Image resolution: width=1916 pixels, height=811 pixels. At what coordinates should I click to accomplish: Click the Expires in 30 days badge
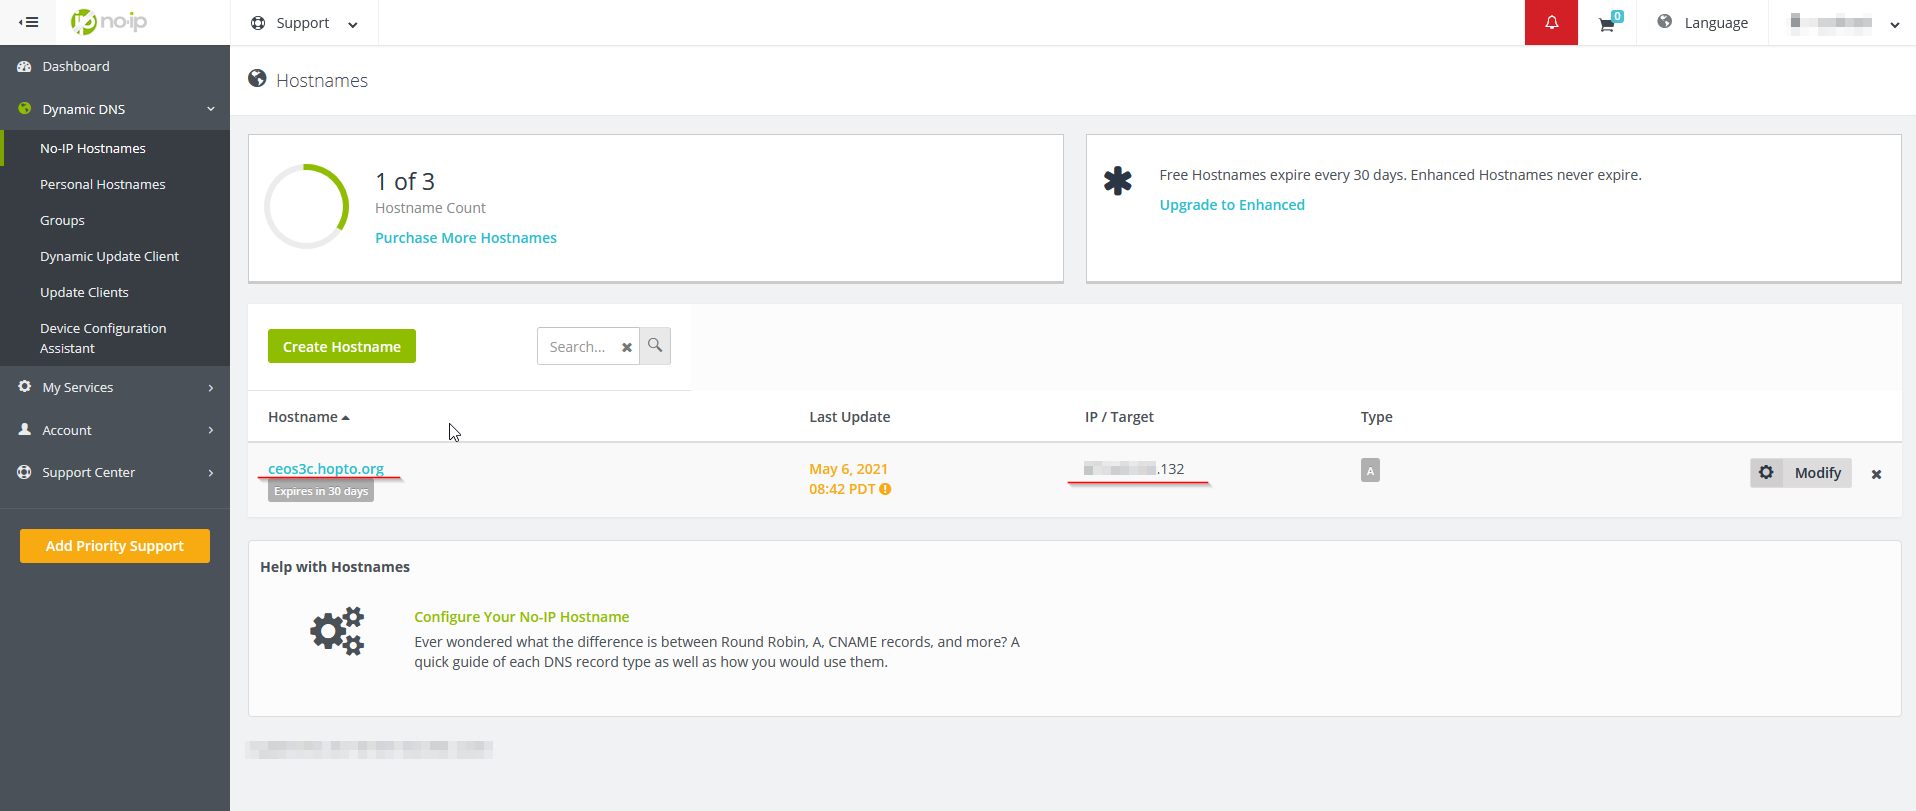(321, 491)
